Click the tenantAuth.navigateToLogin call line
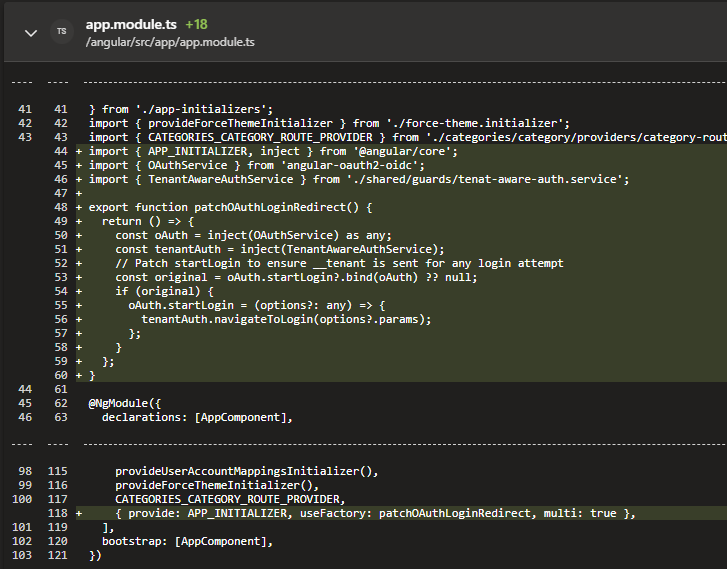 coord(286,319)
